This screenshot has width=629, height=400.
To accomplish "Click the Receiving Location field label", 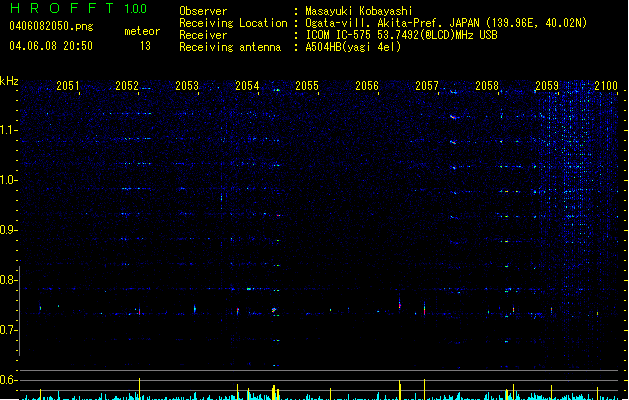I will pyautogui.click(x=233, y=23).
